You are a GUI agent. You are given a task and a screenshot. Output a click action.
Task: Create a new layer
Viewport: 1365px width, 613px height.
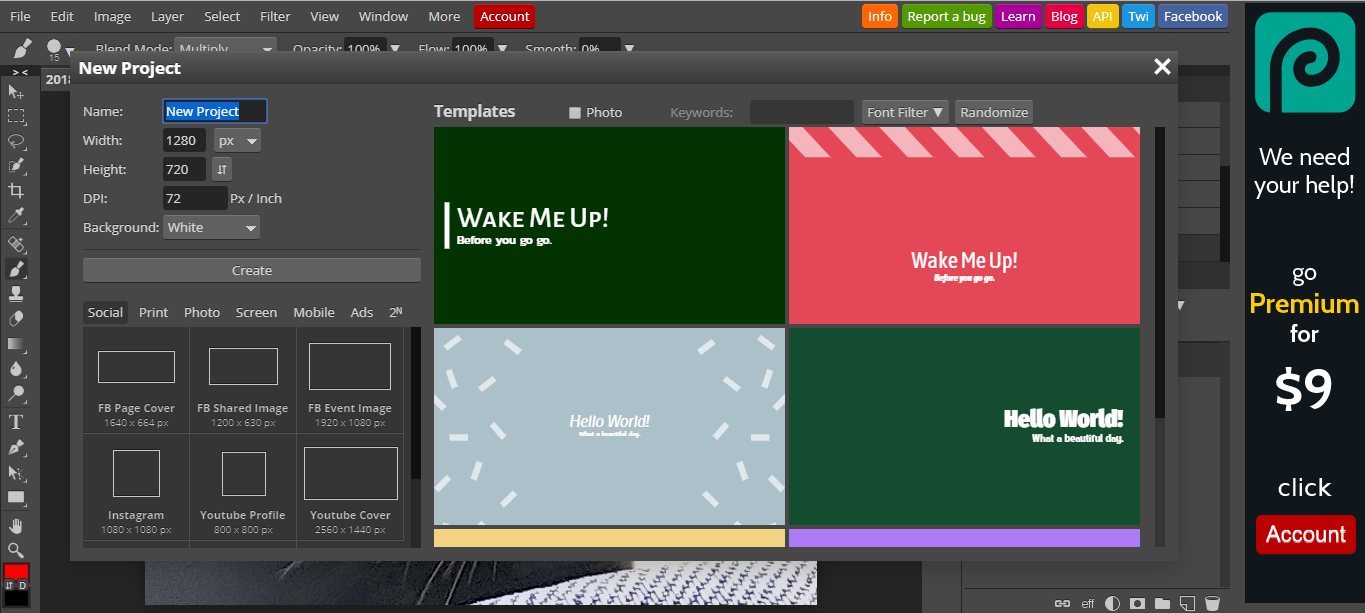(x=1187, y=603)
